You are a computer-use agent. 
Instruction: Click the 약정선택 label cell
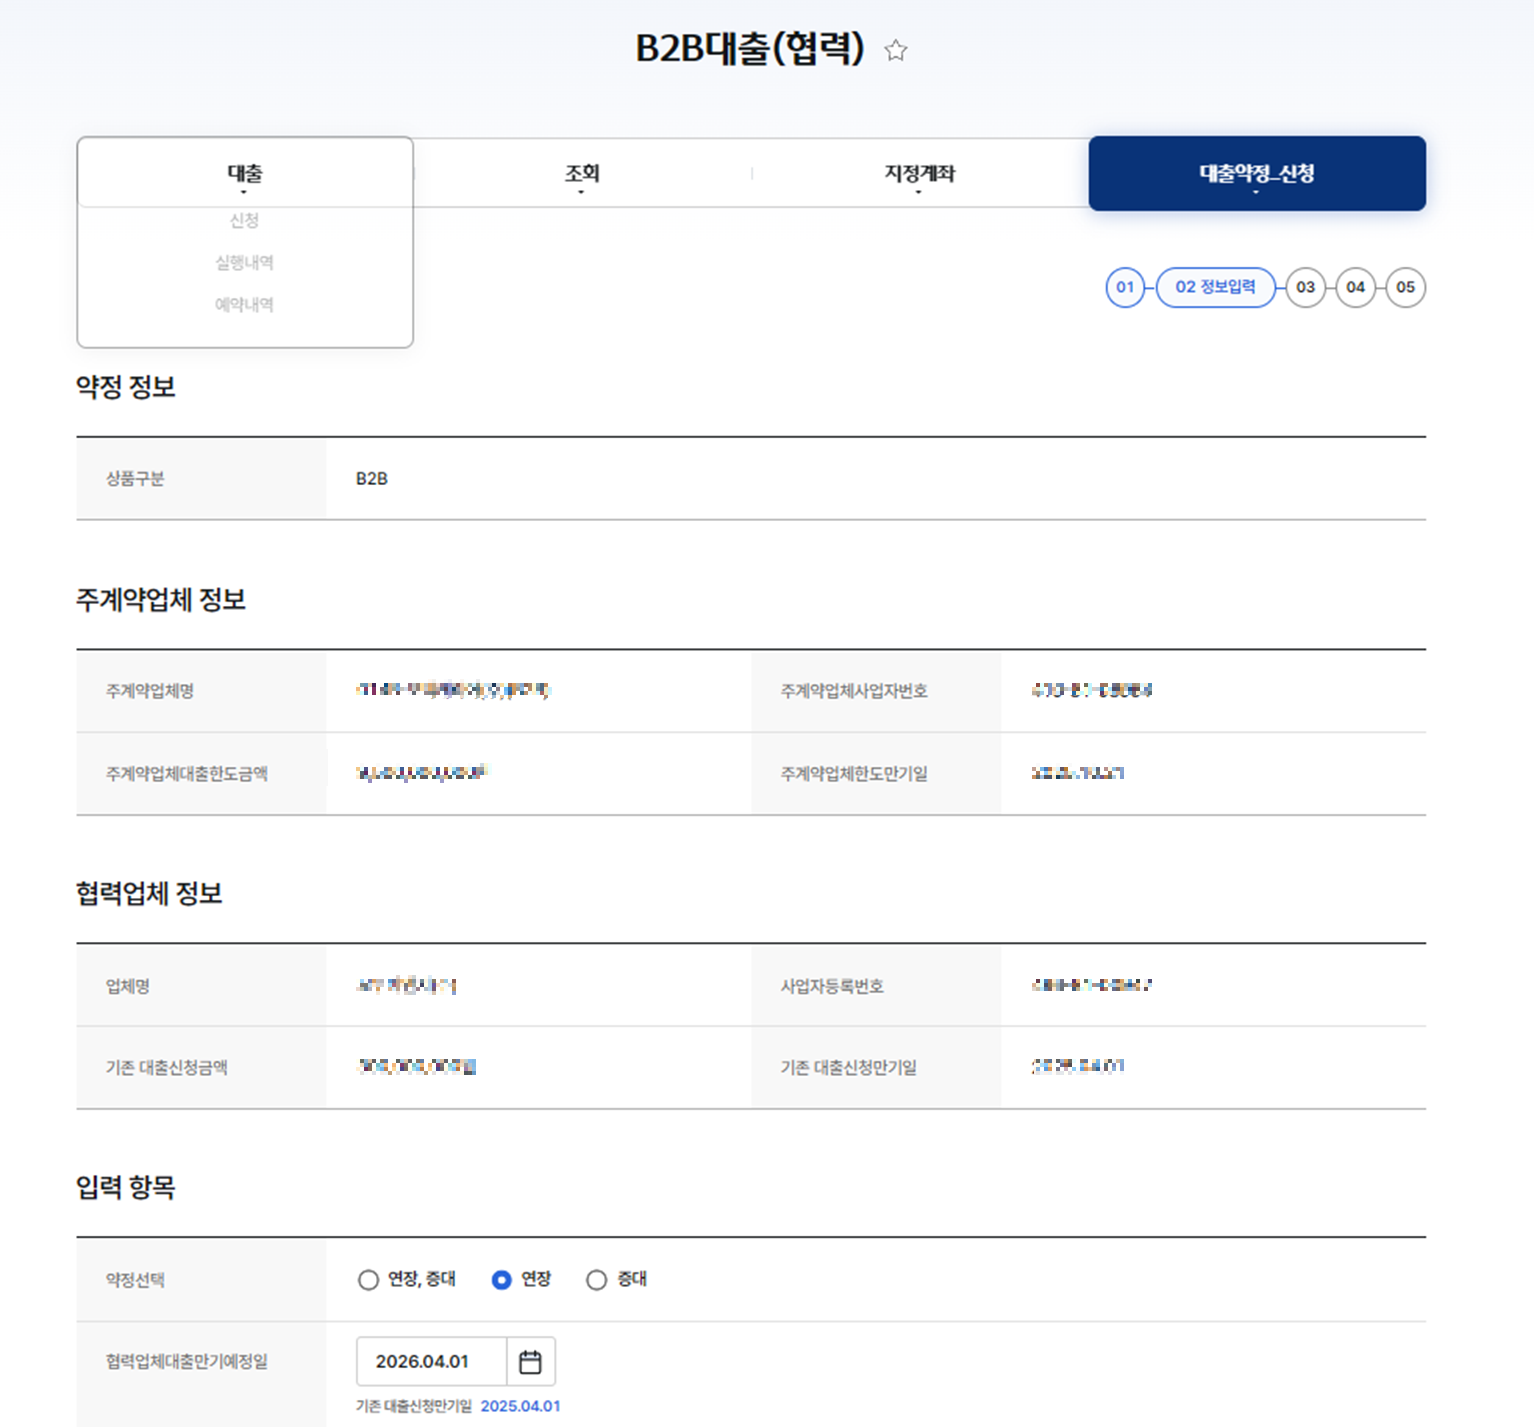pos(201,1280)
